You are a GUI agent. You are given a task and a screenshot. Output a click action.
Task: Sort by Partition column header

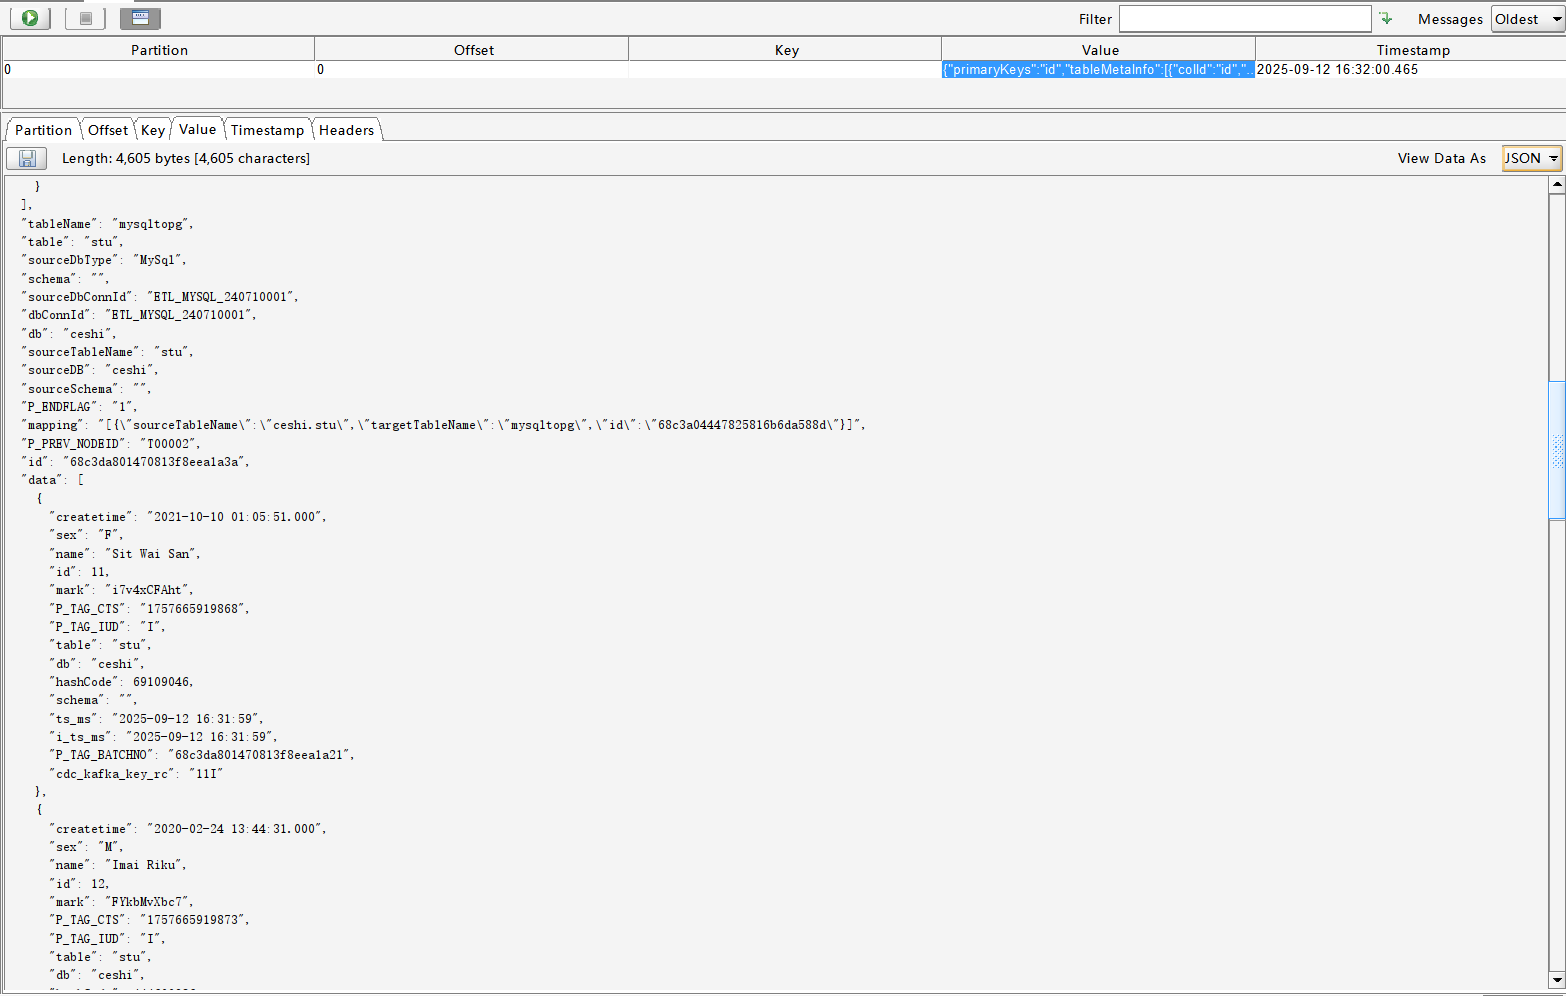click(159, 50)
